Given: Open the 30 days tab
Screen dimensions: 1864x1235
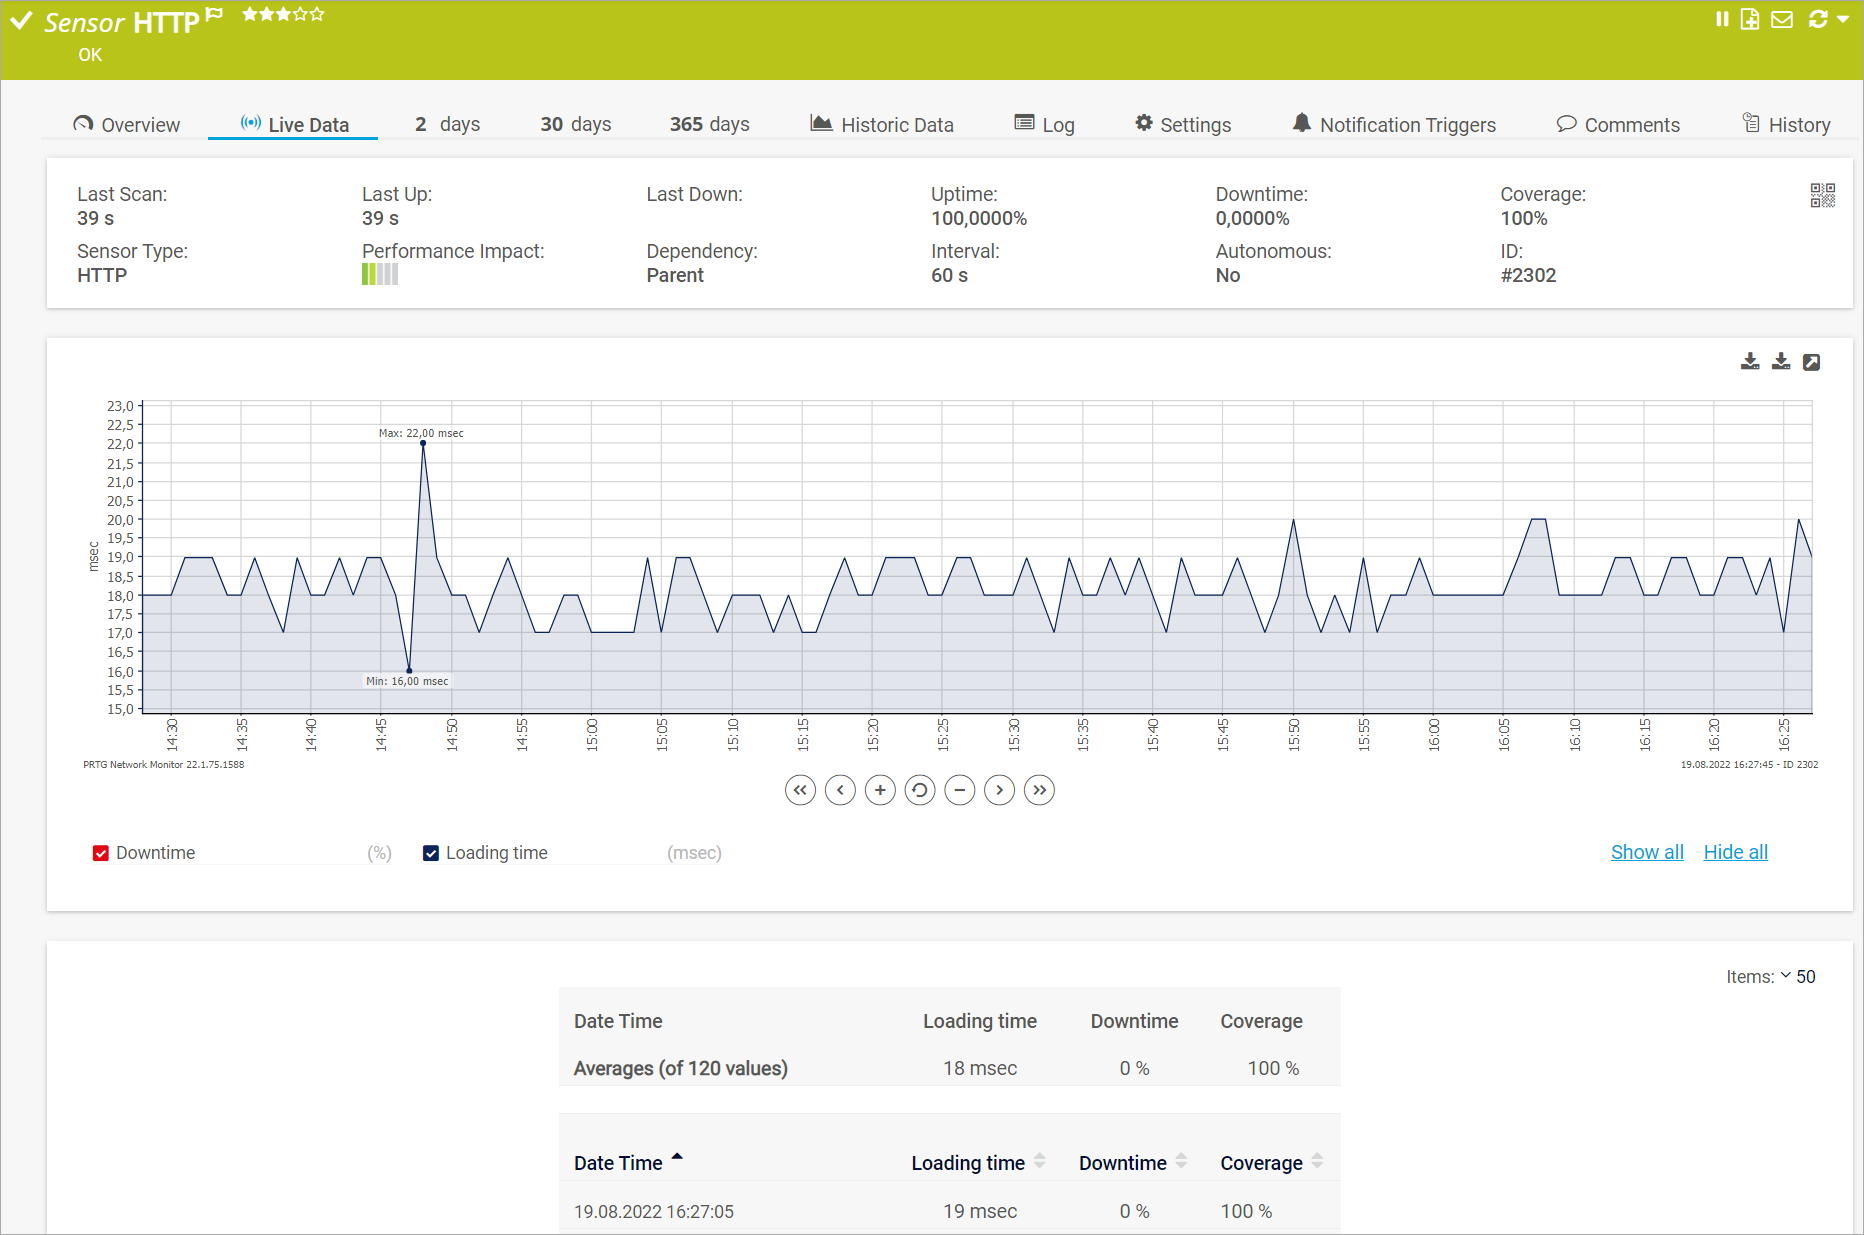Looking at the screenshot, I should coord(576,124).
